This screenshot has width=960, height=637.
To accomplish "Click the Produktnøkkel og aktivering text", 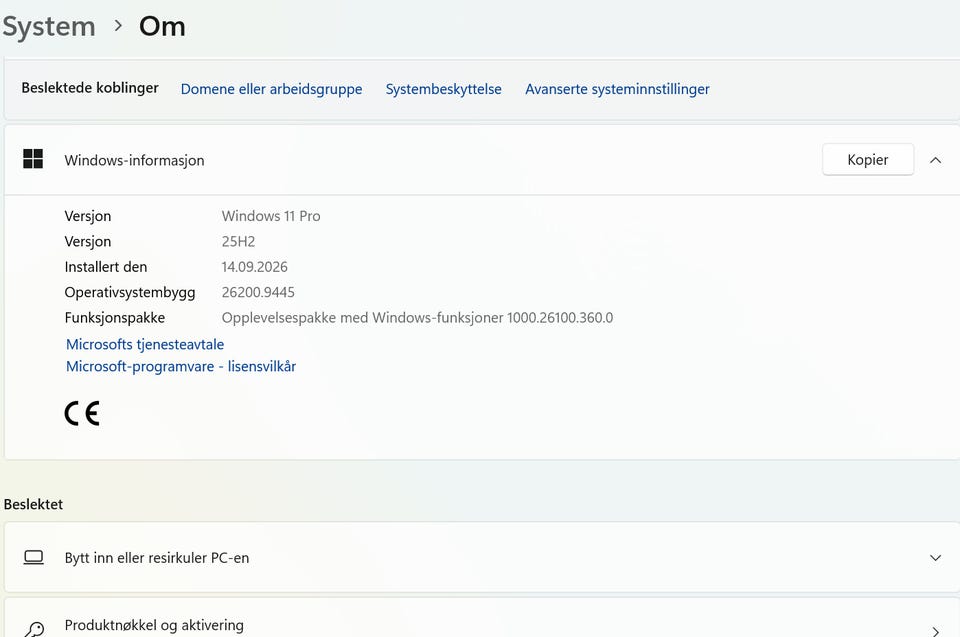I will pos(154,625).
